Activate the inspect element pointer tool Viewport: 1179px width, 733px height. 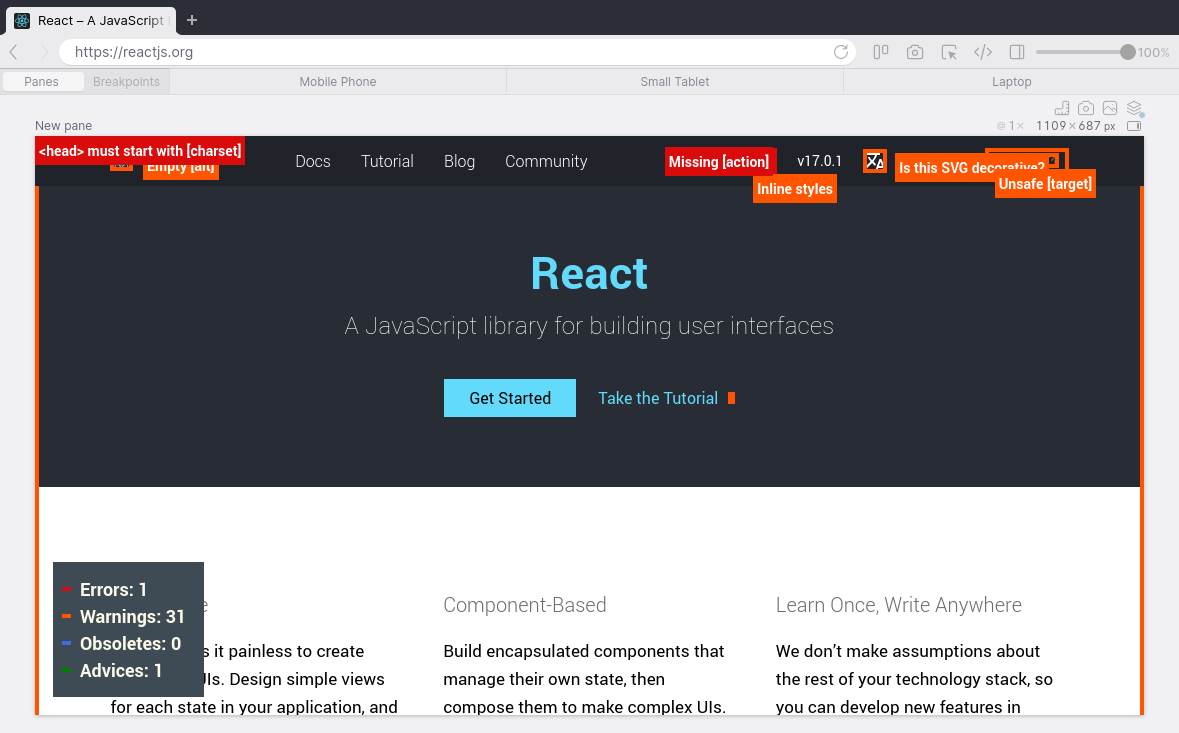point(949,52)
